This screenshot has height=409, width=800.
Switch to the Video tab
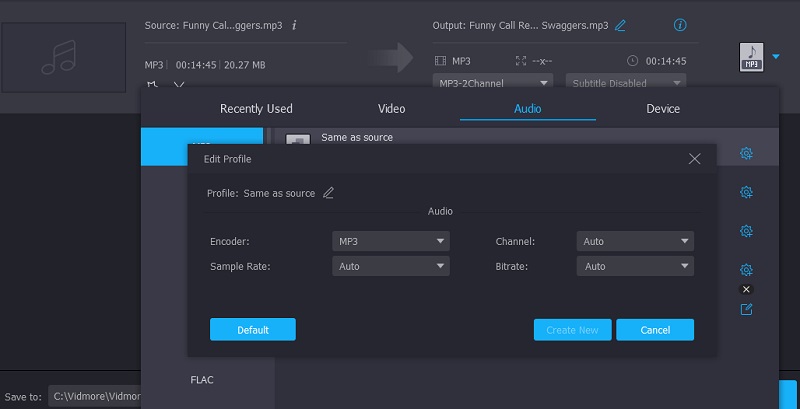click(392, 108)
